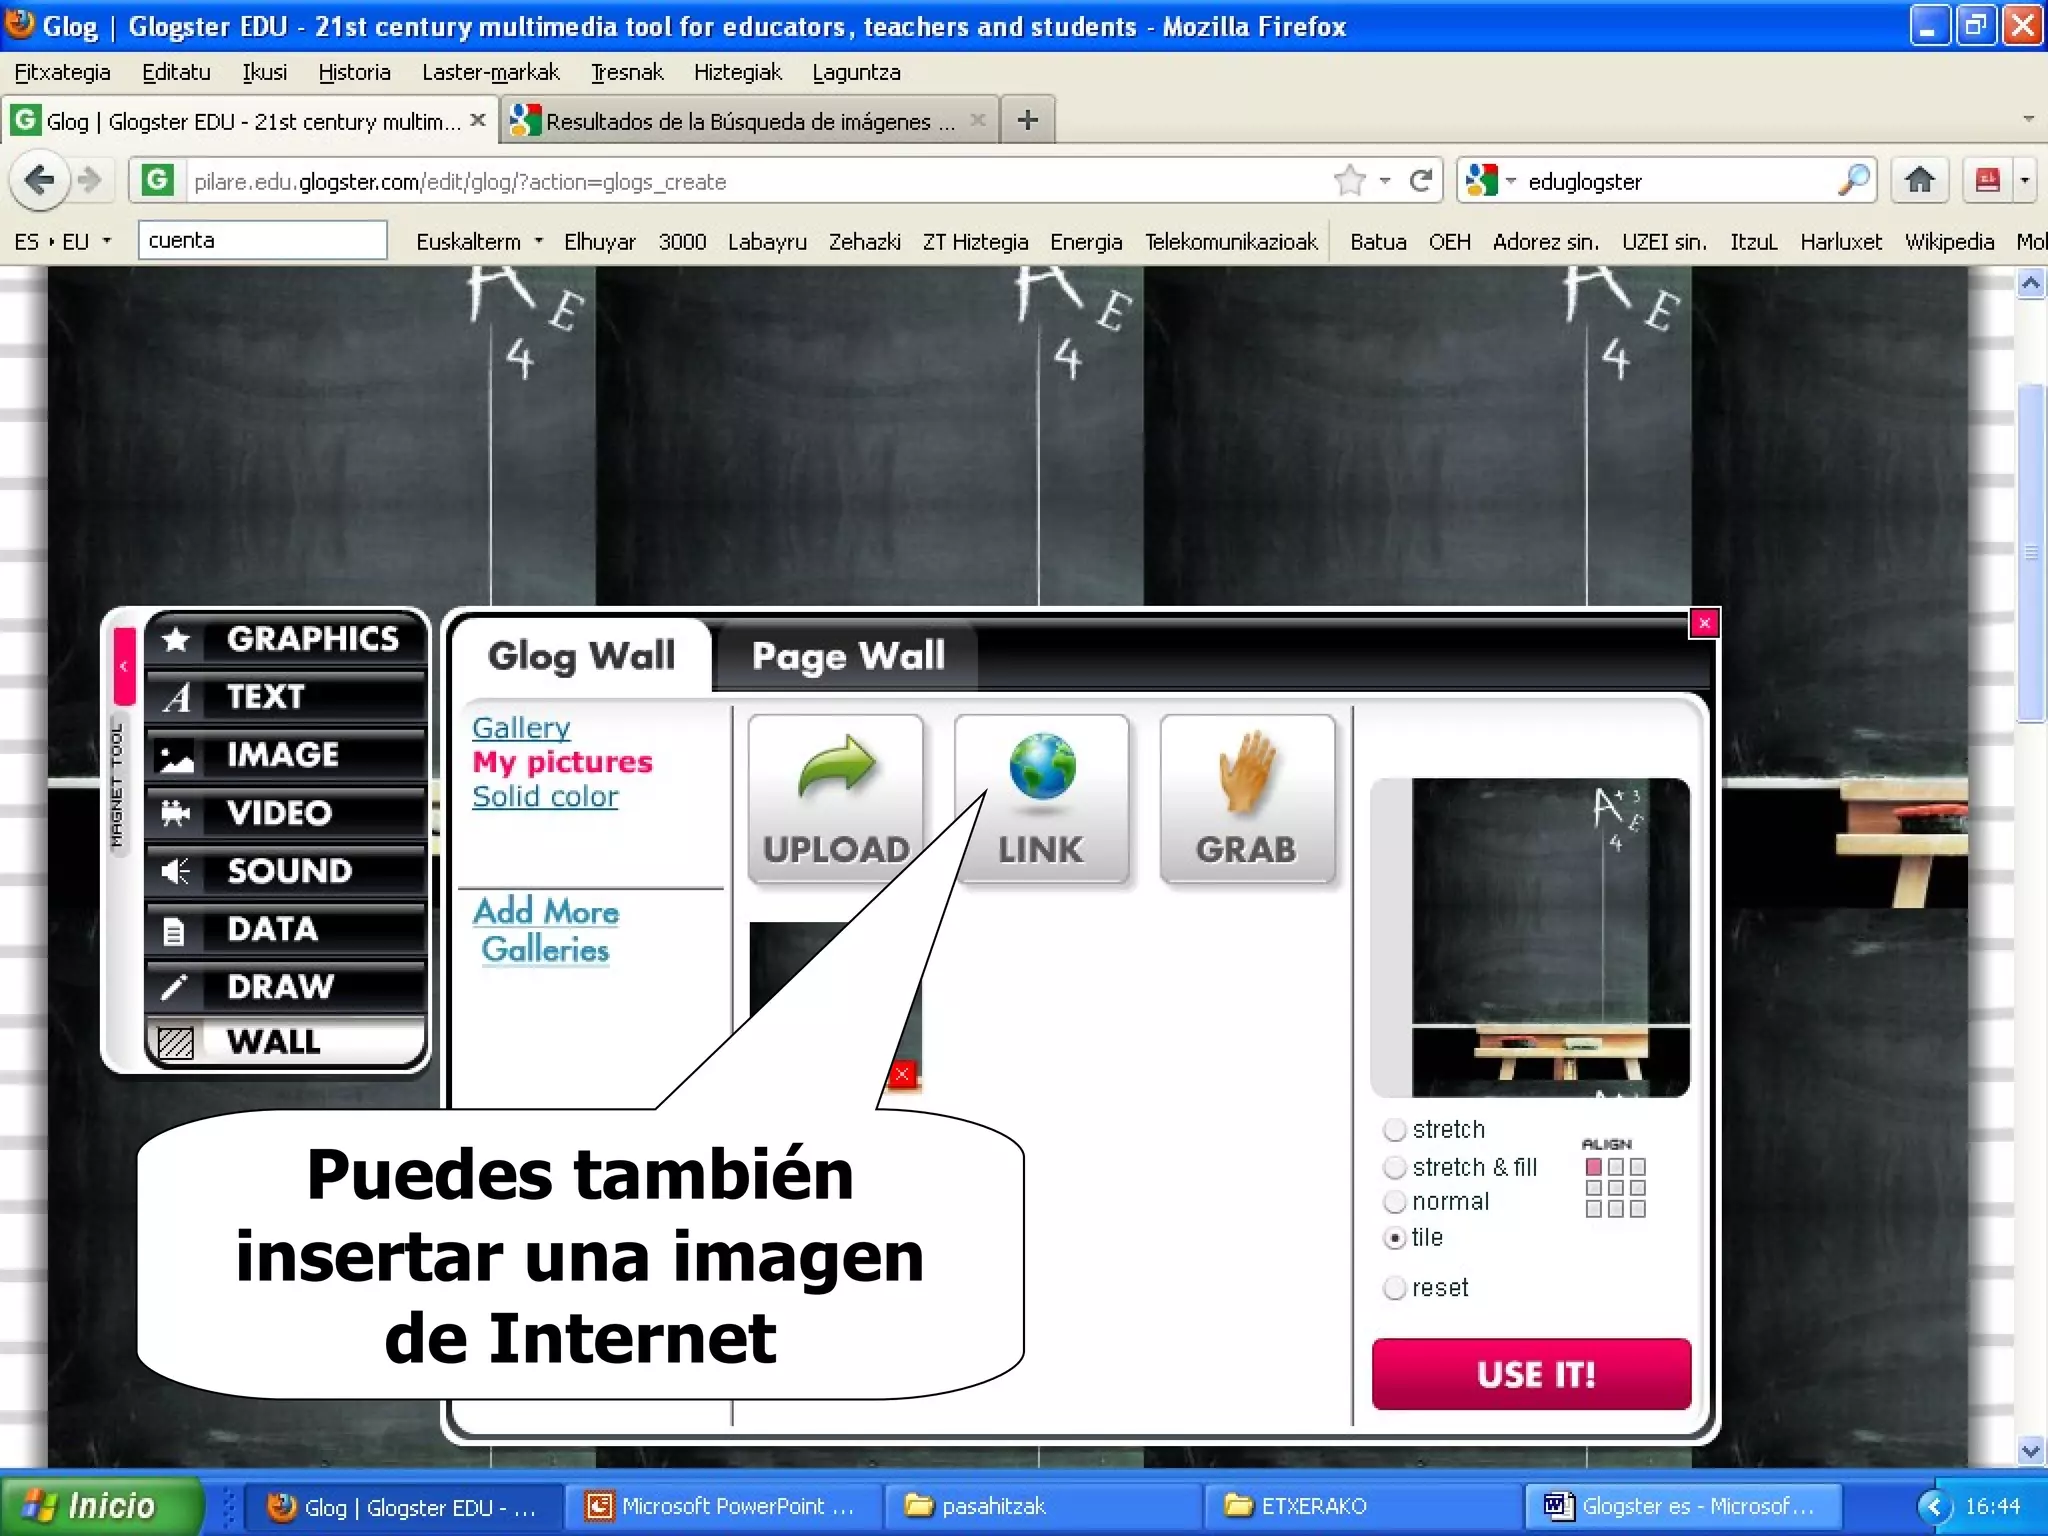Screen dimensions: 2048x1536
Task: Close the Glog Glogster EDU tab
Action: 478,120
